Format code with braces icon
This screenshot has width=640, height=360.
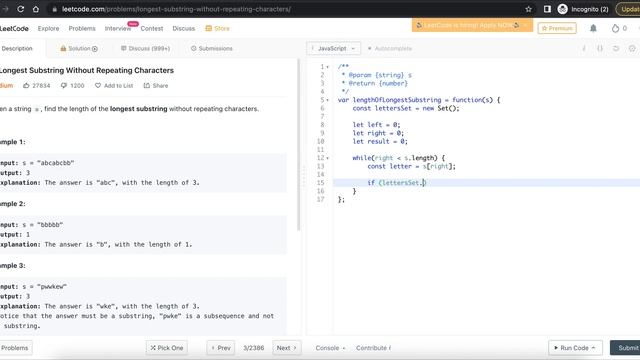click(600, 48)
